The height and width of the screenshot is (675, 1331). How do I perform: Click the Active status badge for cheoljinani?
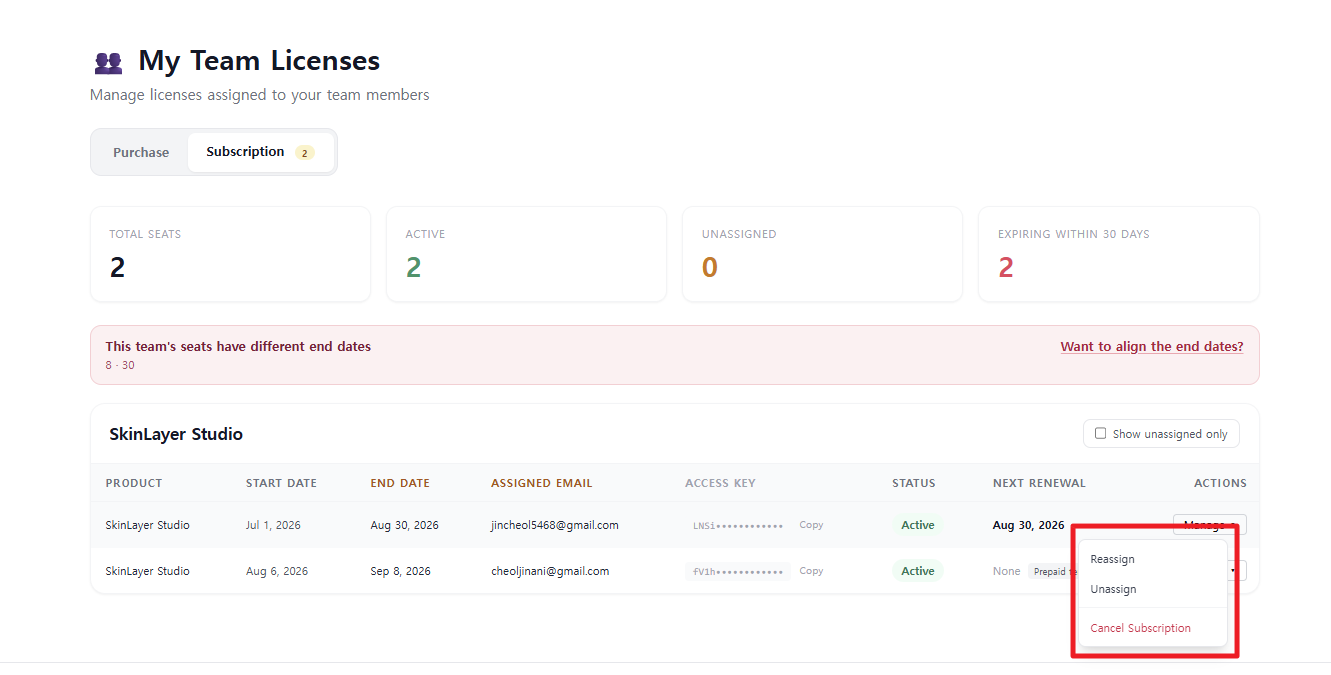click(x=917, y=571)
